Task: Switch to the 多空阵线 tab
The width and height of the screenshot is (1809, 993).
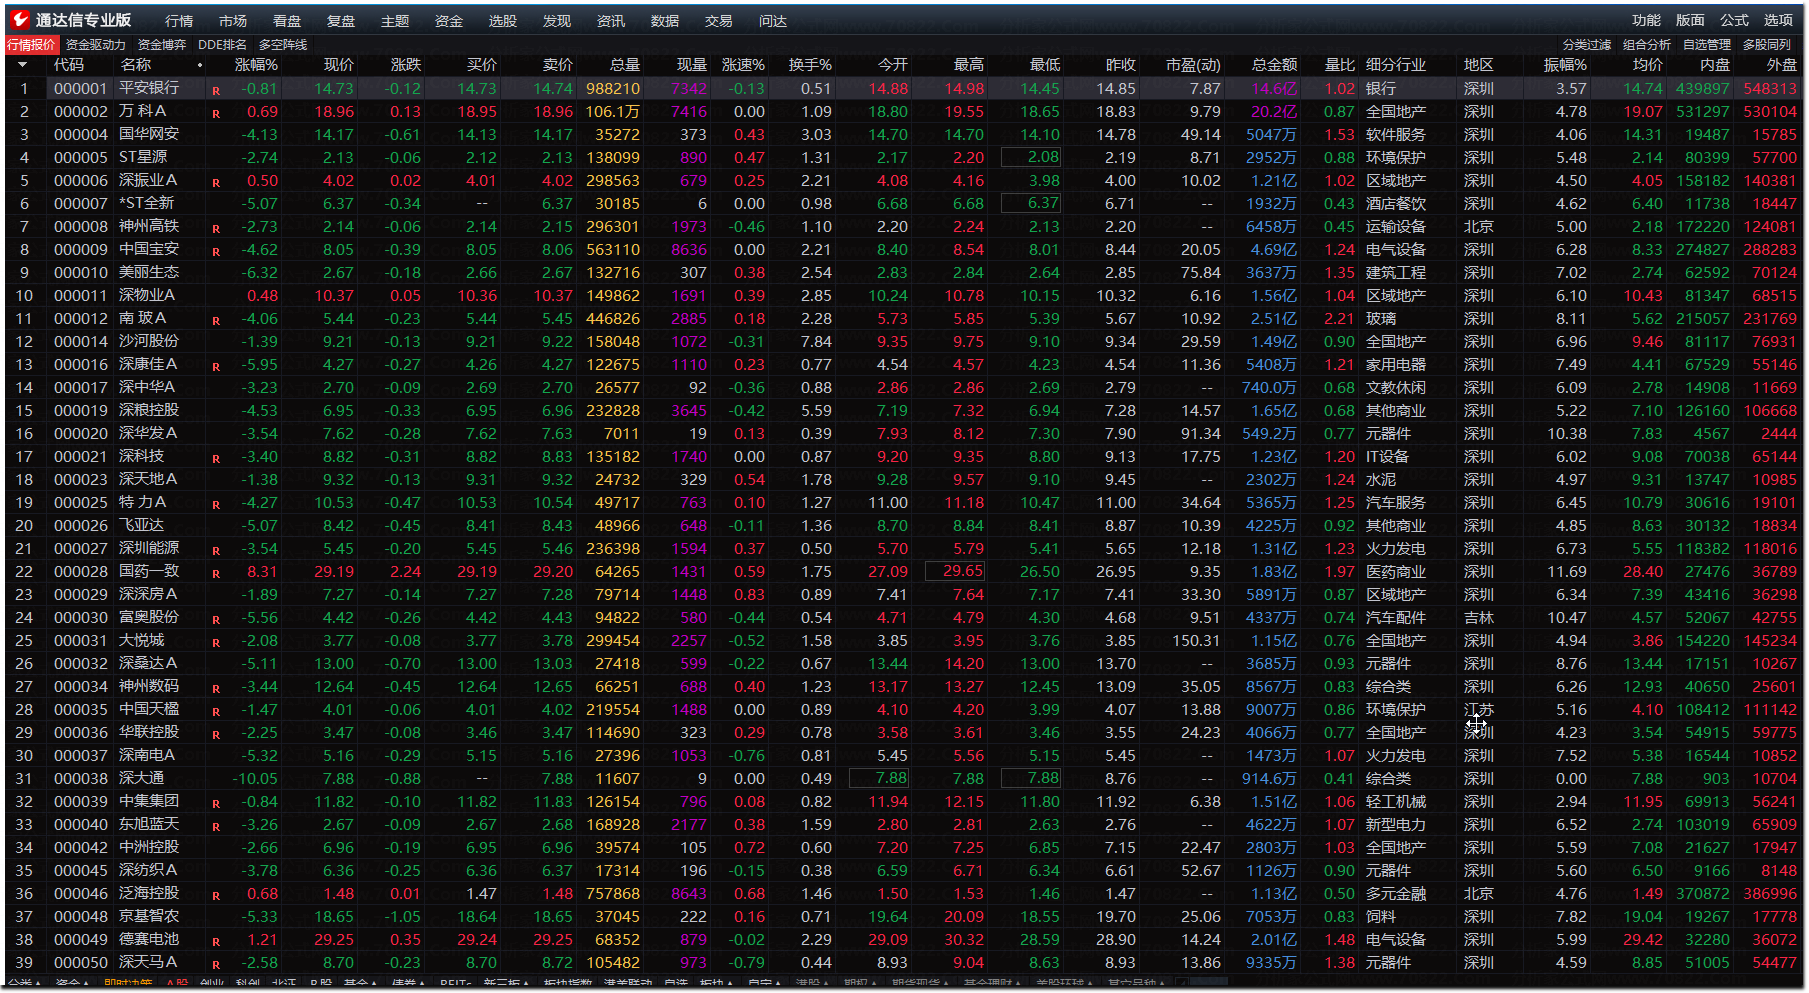Action: [283, 45]
